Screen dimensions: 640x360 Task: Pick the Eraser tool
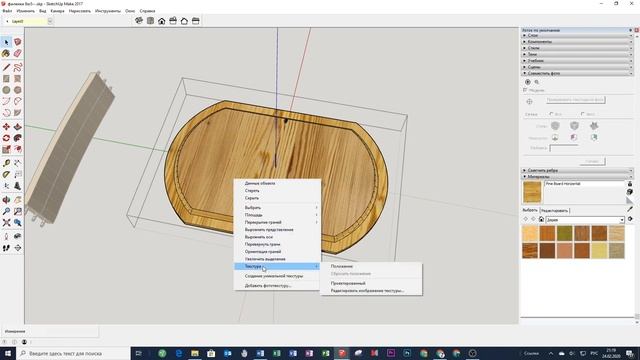[18, 53]
